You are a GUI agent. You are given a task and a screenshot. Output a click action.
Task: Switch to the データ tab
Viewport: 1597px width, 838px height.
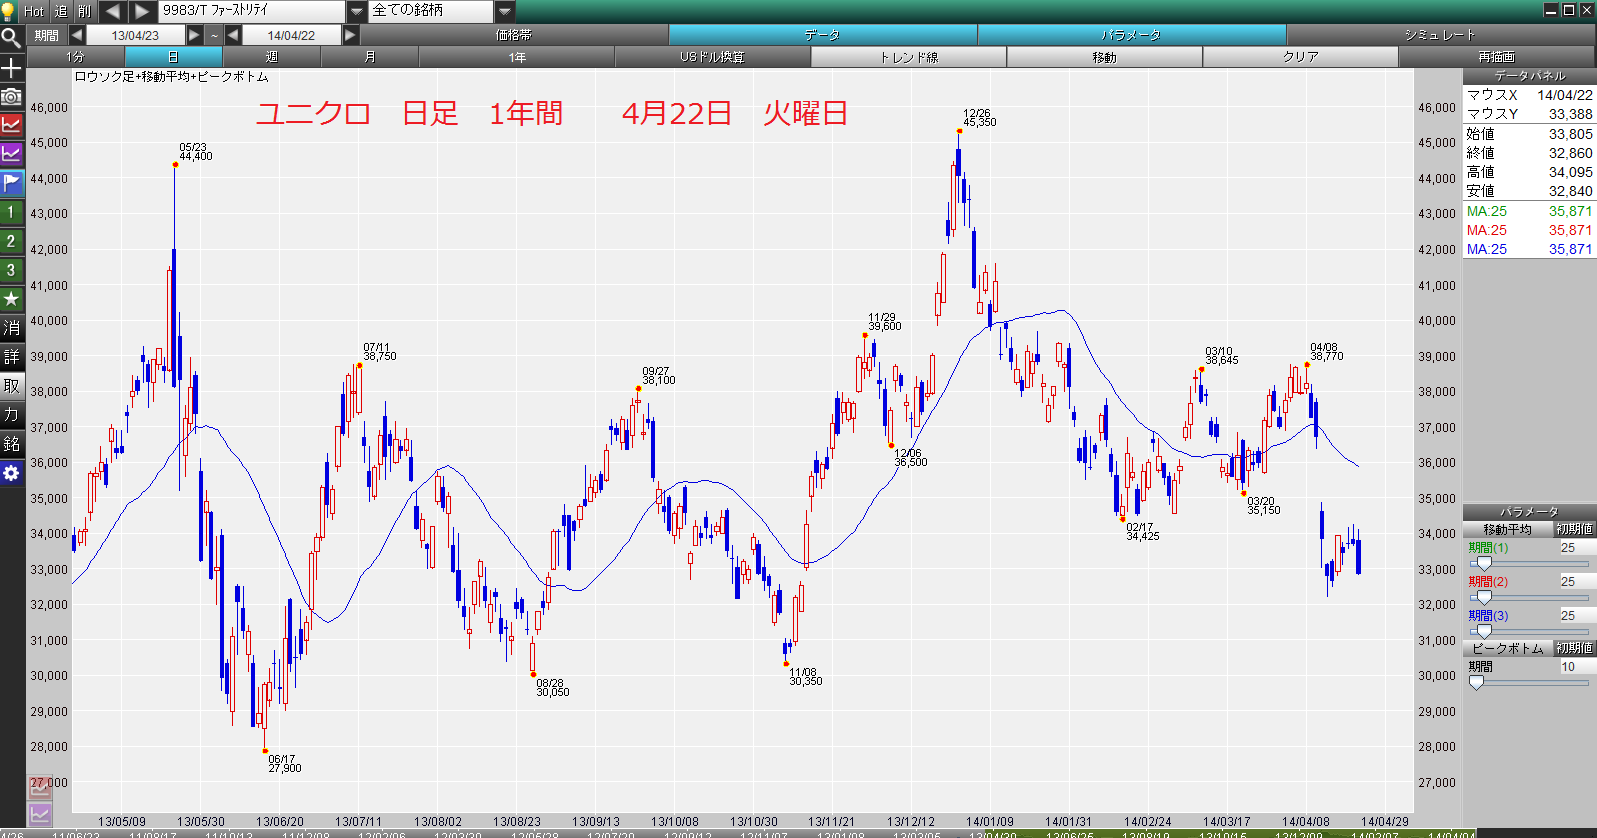coord(823,35)
